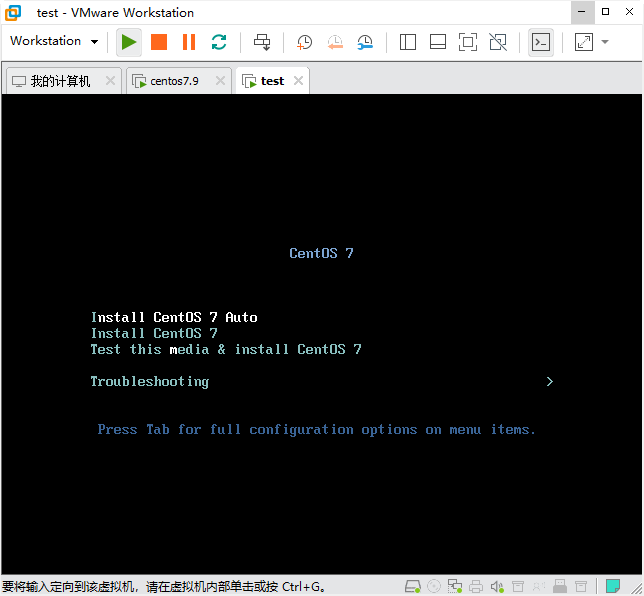Select the plain Install CentOS 7 entry

pyautogui.click(x=154, y=333)
